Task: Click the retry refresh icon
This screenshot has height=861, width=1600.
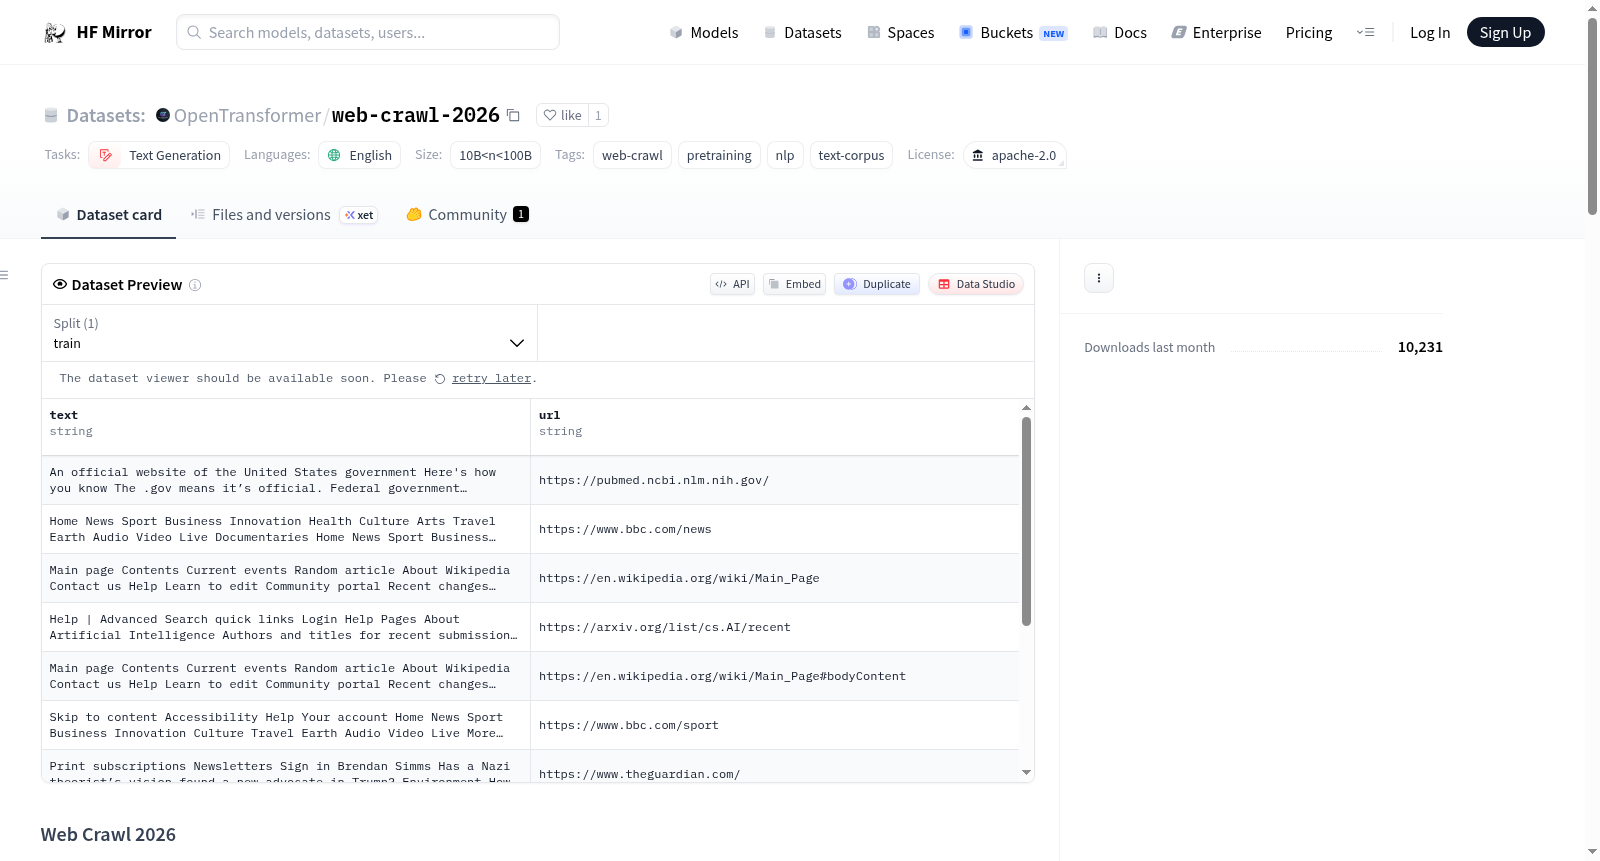Action: click(x=440, y=379)
